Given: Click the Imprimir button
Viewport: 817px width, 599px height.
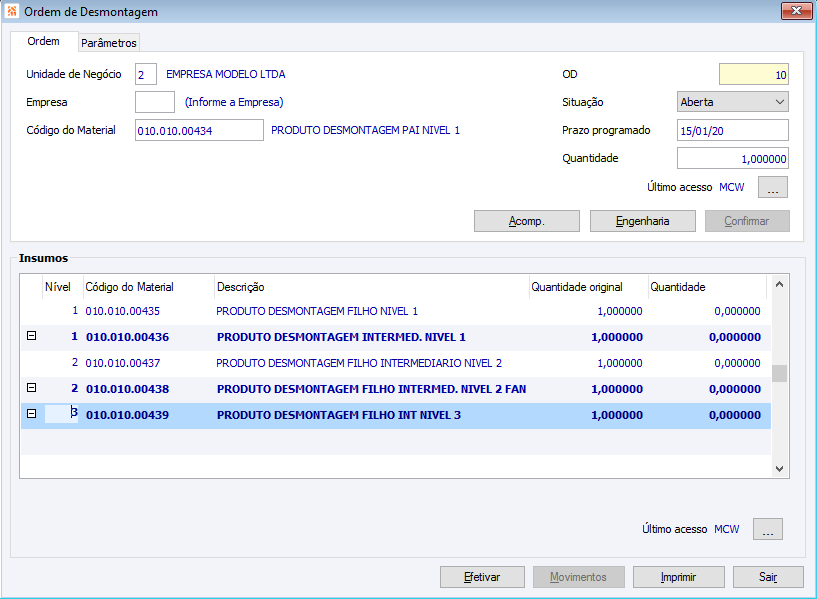Looking at the screenshot, I should (678, 577).
